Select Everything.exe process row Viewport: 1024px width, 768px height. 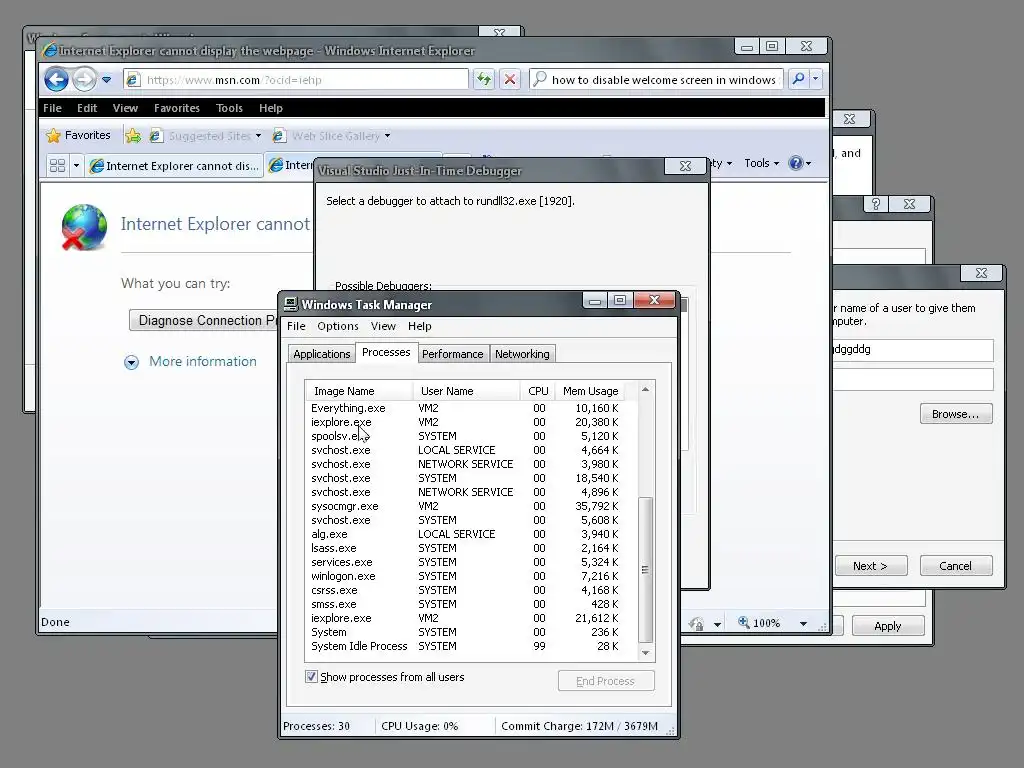click(x=465, y=408)
